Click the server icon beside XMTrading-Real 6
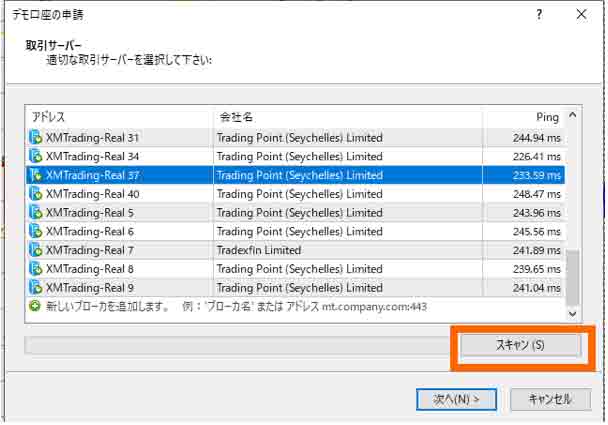The width and height of the screenshot is (608, 425). coord(36,232)
